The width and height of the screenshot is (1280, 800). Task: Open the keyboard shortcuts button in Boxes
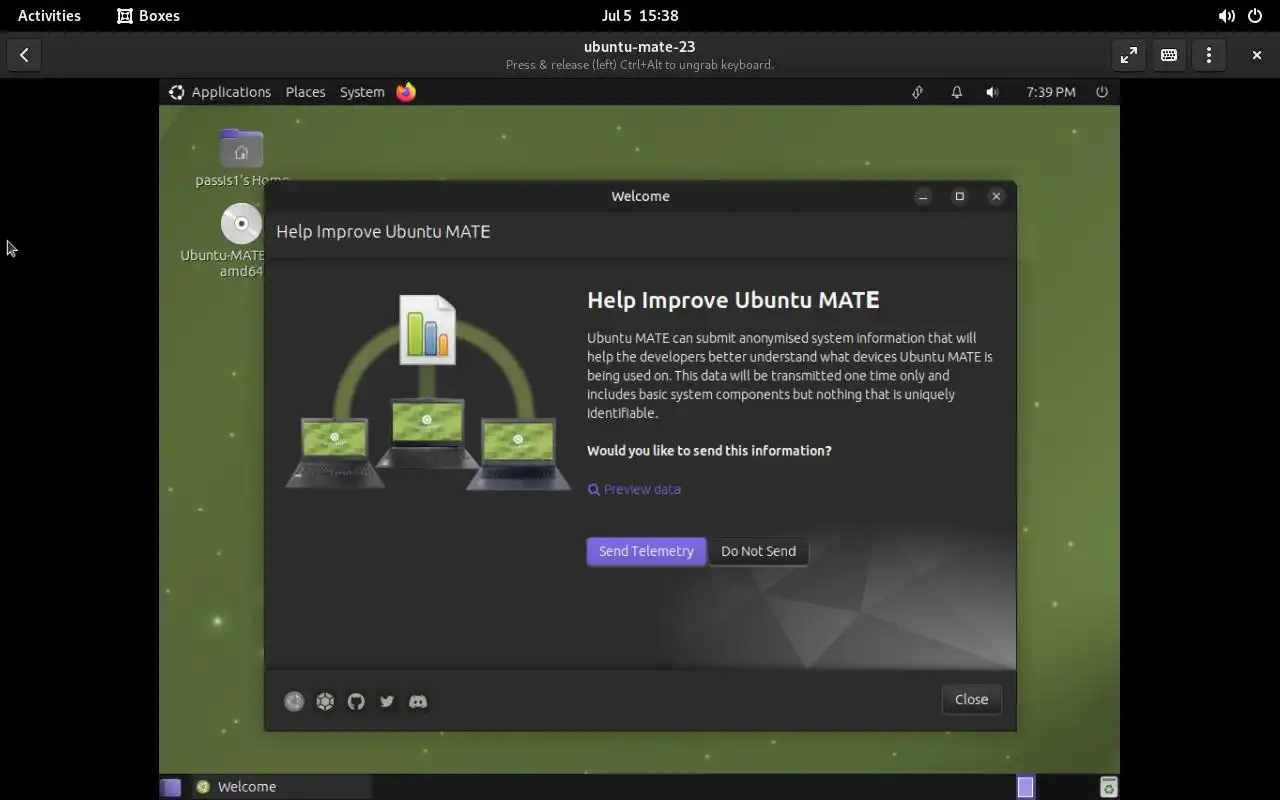click(x=1169, y=55)
